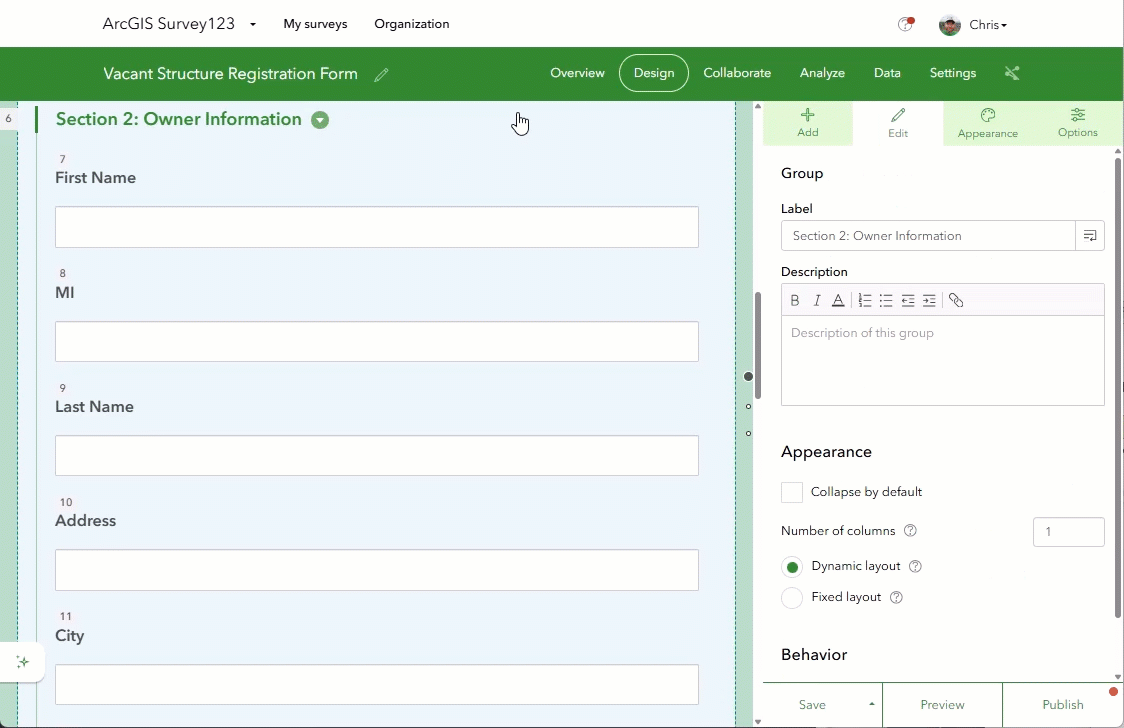
Task: Enable the Collapse by default checkbox
Action: [792, 492]
